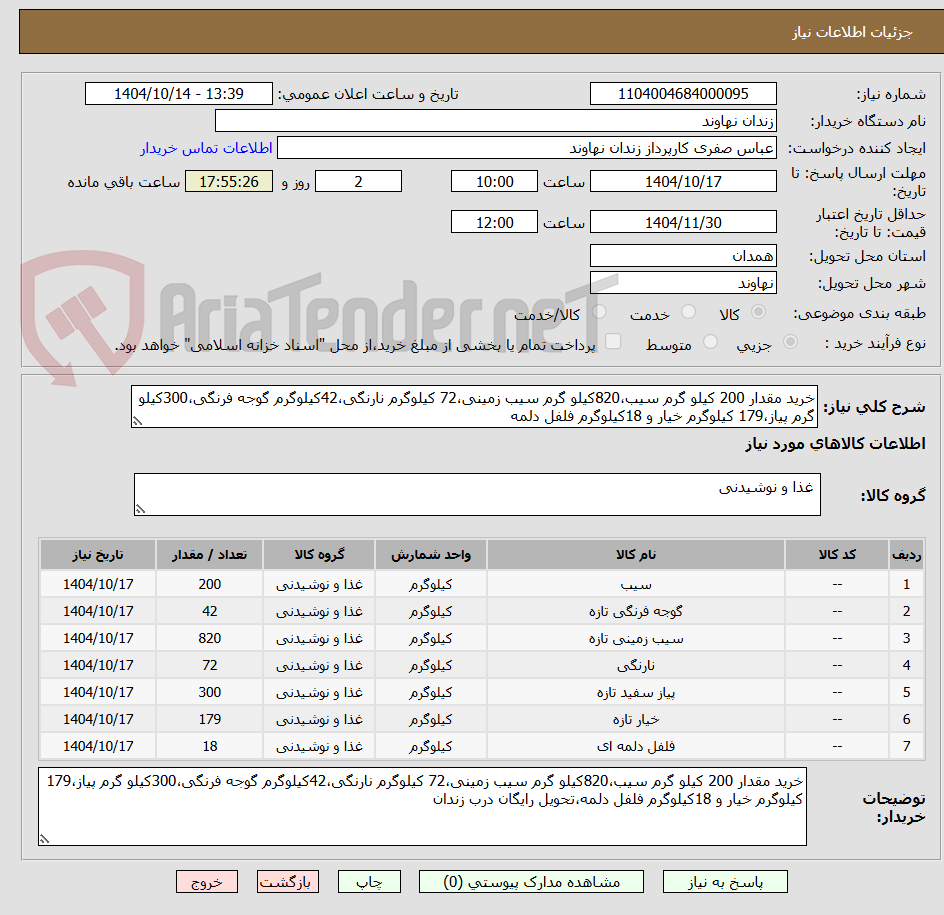Click price validity date 1404/11/30 field
Screen dimensions: 944x915
683,222
